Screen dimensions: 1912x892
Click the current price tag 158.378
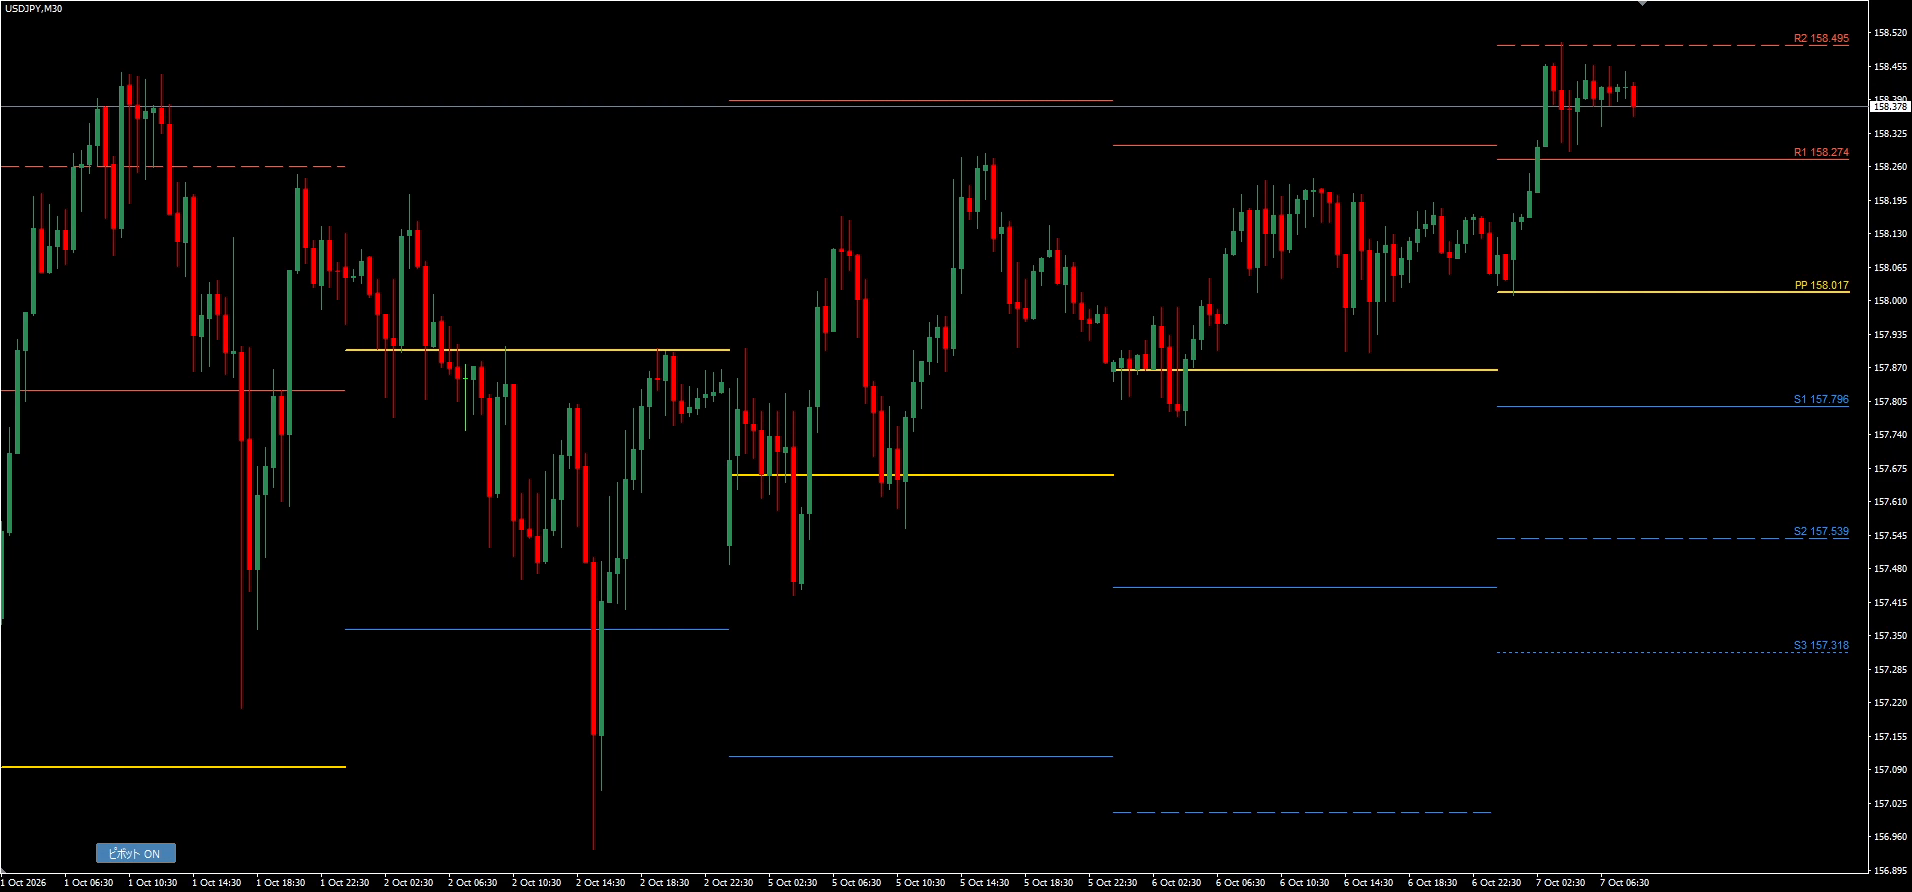click(1889, 106)
